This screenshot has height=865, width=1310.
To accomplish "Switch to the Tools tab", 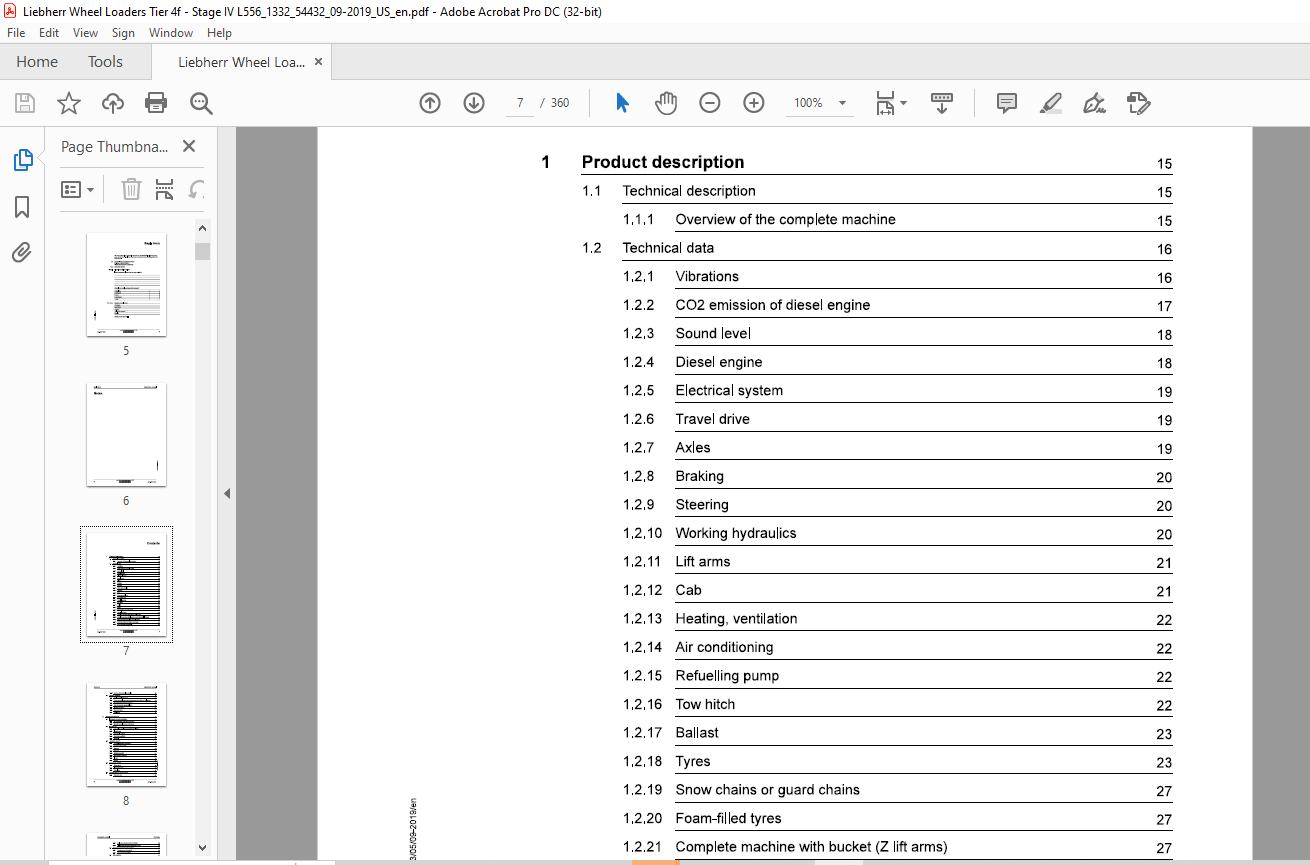I will click(x=105, y=62).
